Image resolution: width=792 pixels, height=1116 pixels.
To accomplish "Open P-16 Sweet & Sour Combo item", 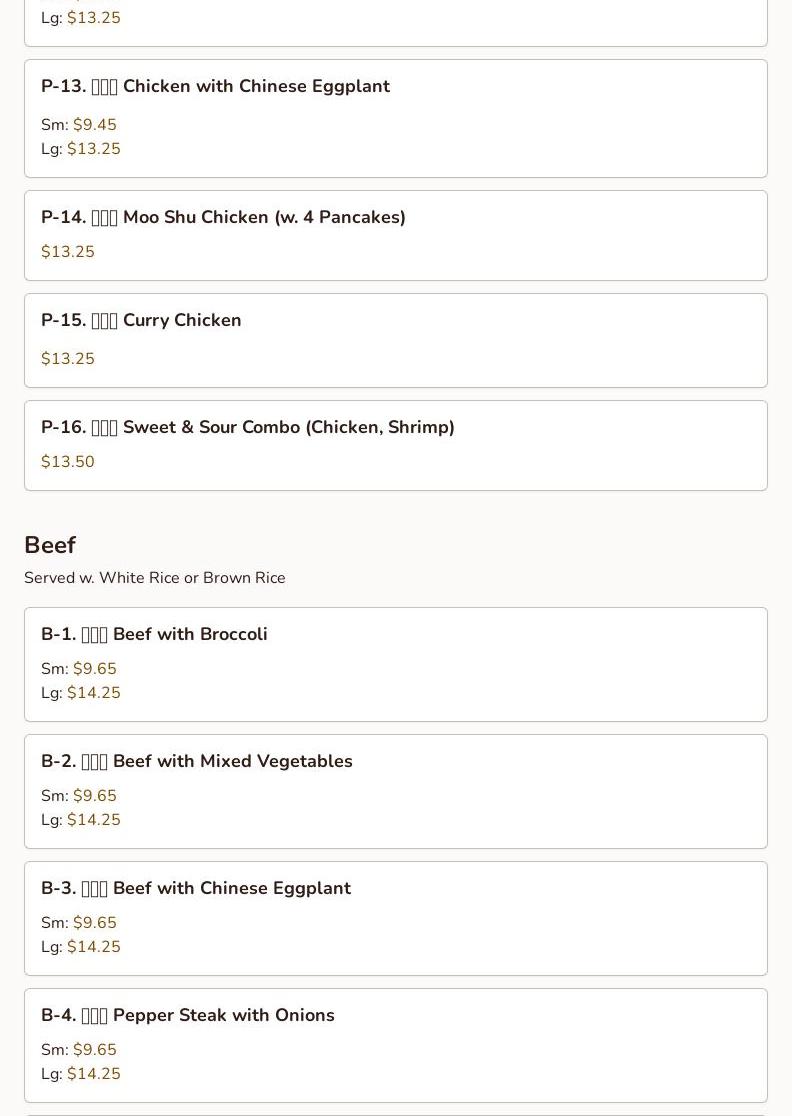I will [396, 446].
